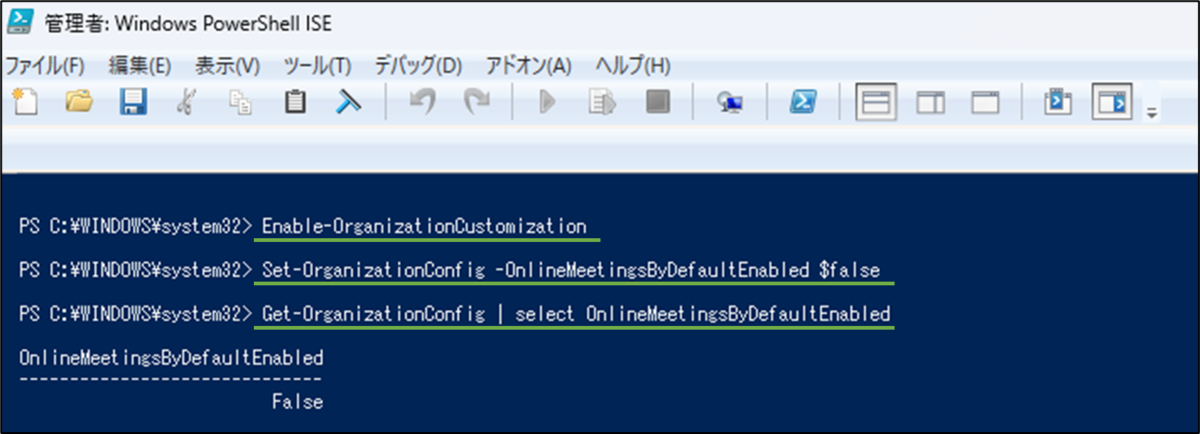Click the New script icon
Screen dimensions: 1200x434
click(x=24, y=102)
